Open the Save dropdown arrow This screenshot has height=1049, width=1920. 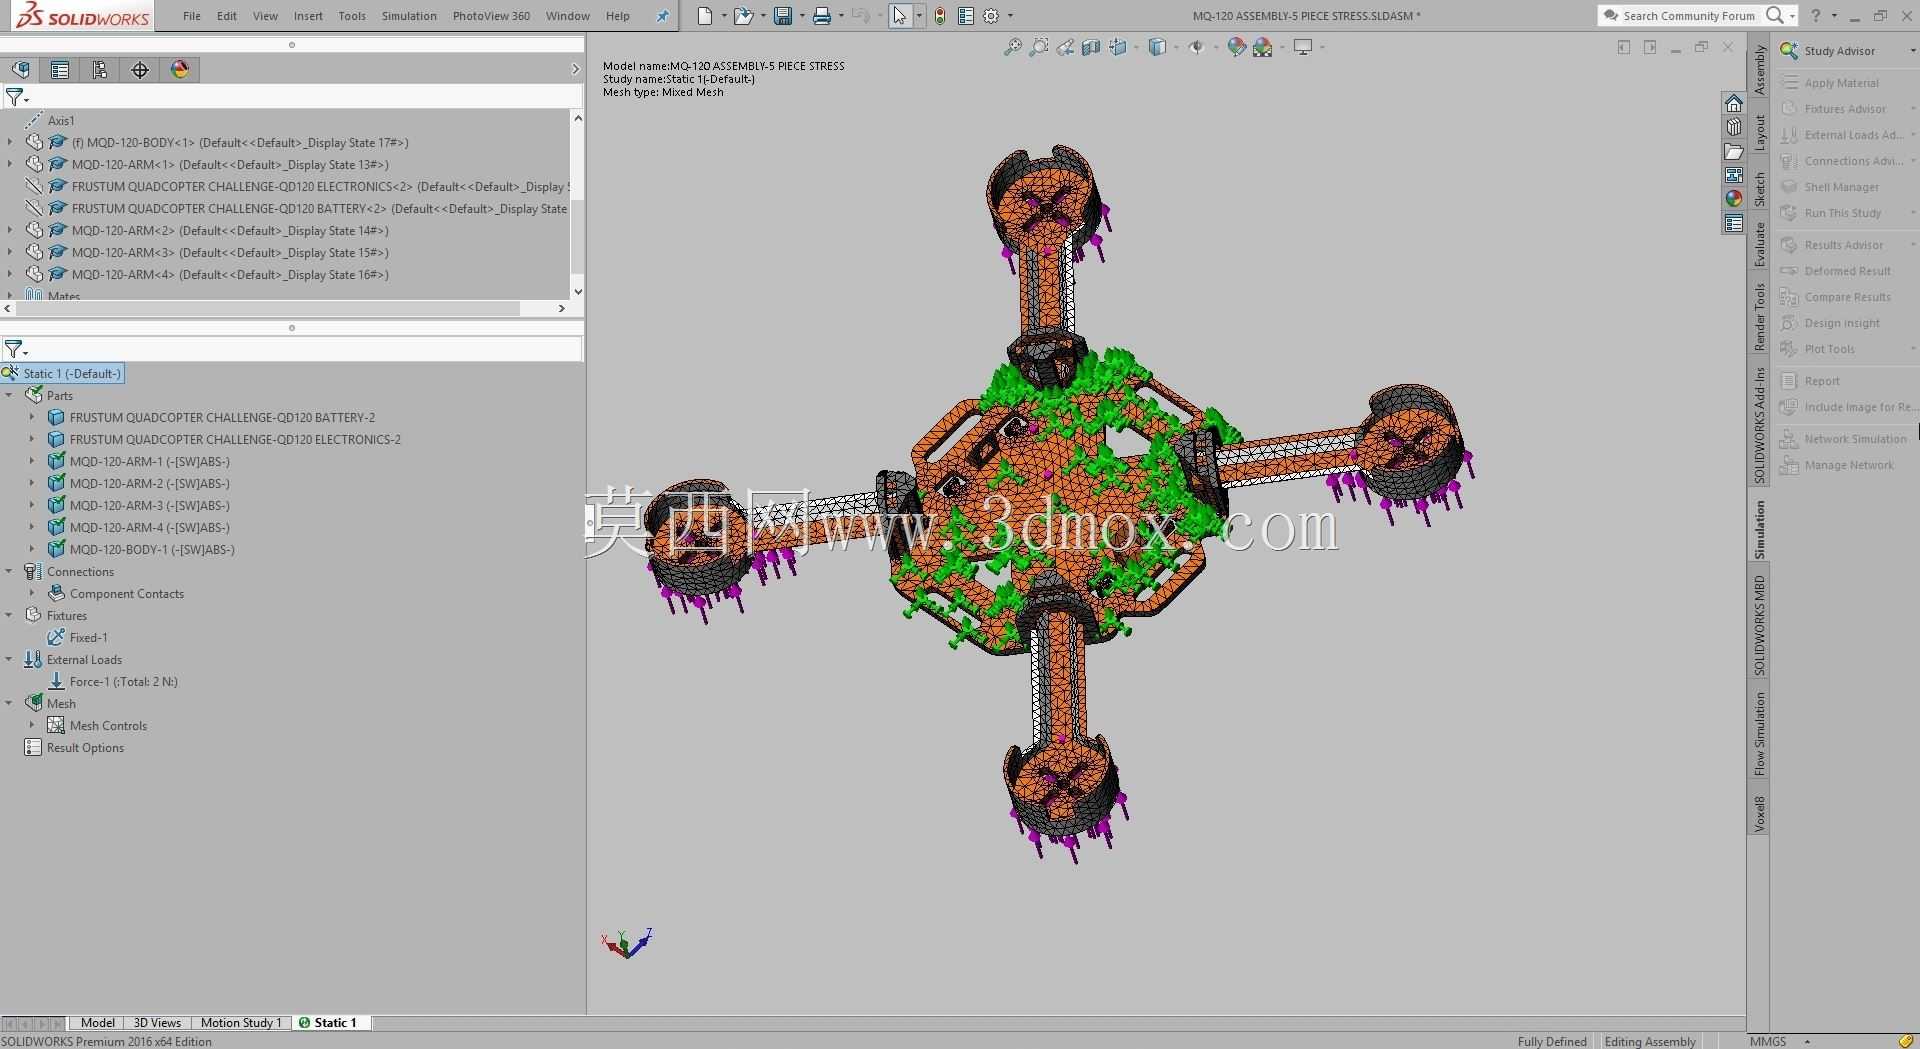[x=801, y=16]
